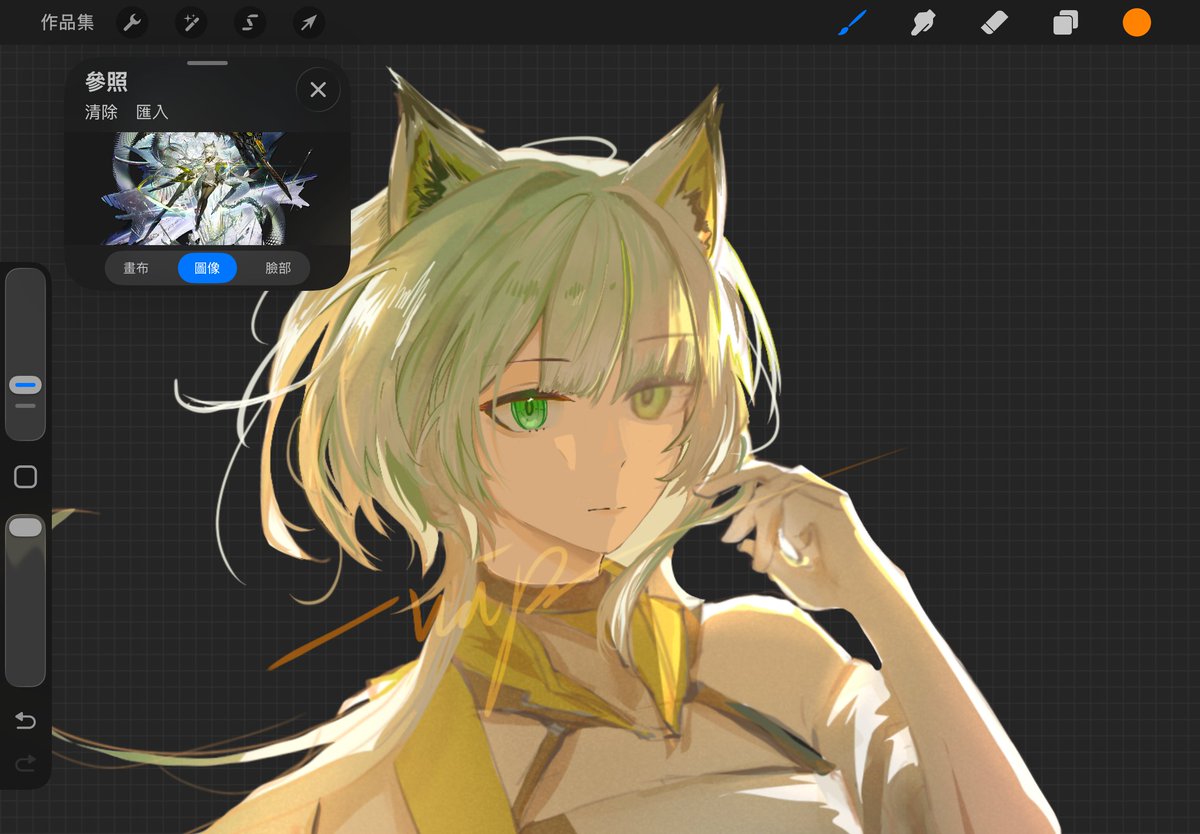
Task: Activate the Transform arrow tool
Action: coord(308,22)
